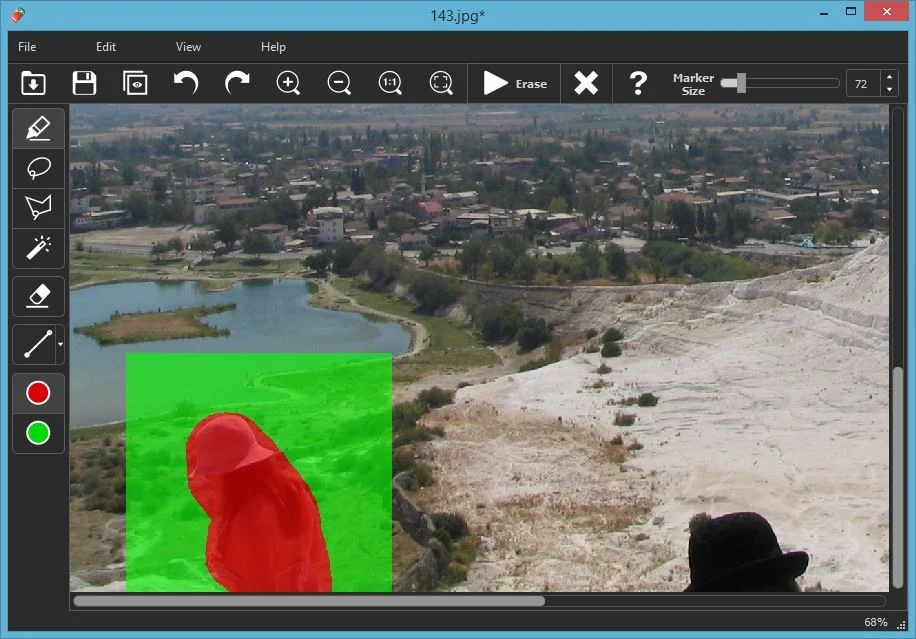Select the Lasso selection tool
916x639 pixels.
tap(38, 168)
